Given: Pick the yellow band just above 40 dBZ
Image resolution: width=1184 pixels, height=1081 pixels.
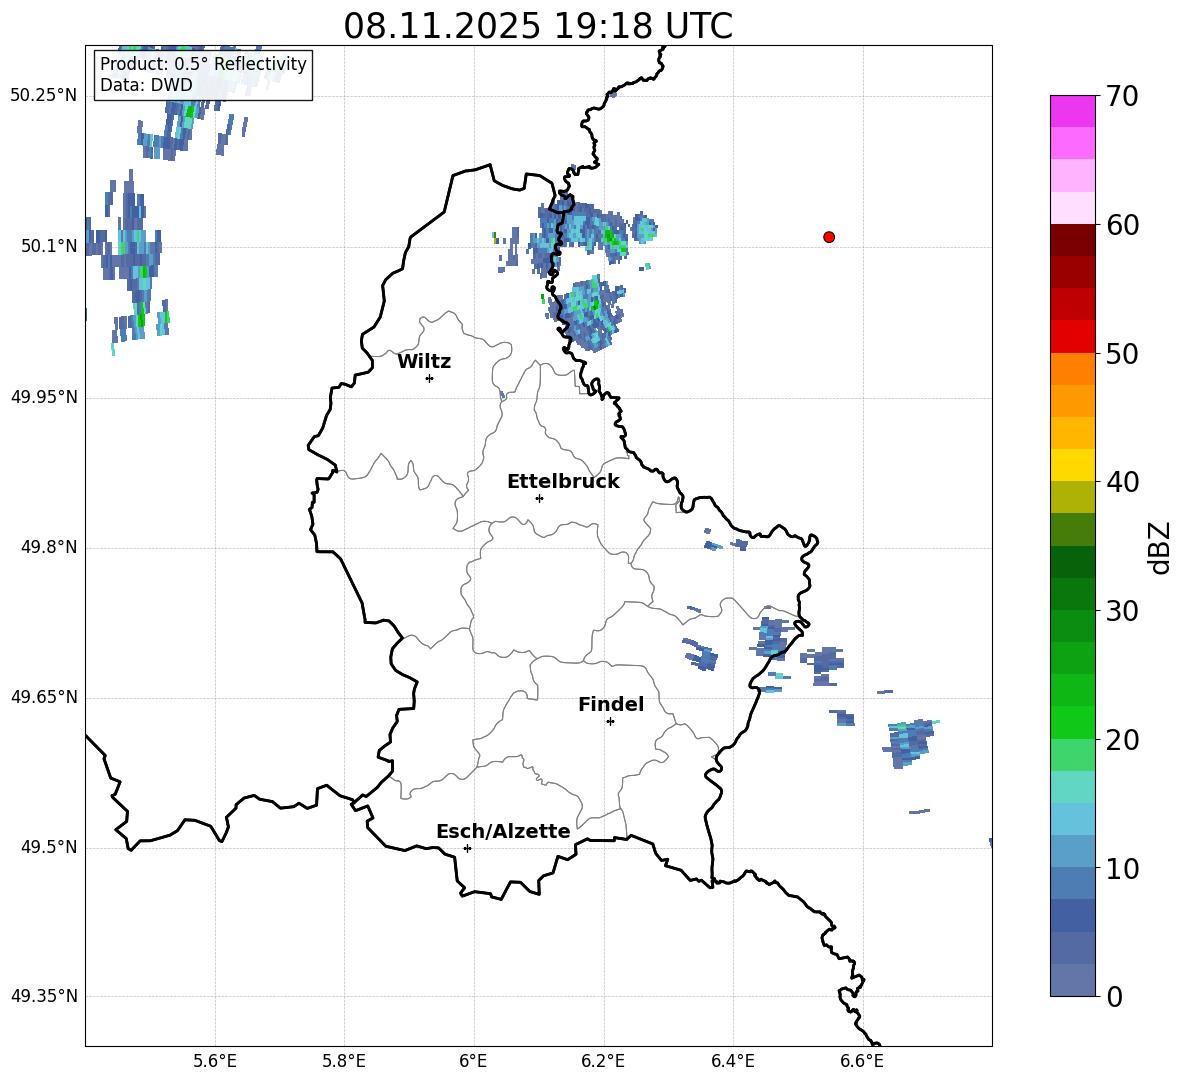Looking at the screenshot, I should pyautogui.click(x=1072, y=465).
